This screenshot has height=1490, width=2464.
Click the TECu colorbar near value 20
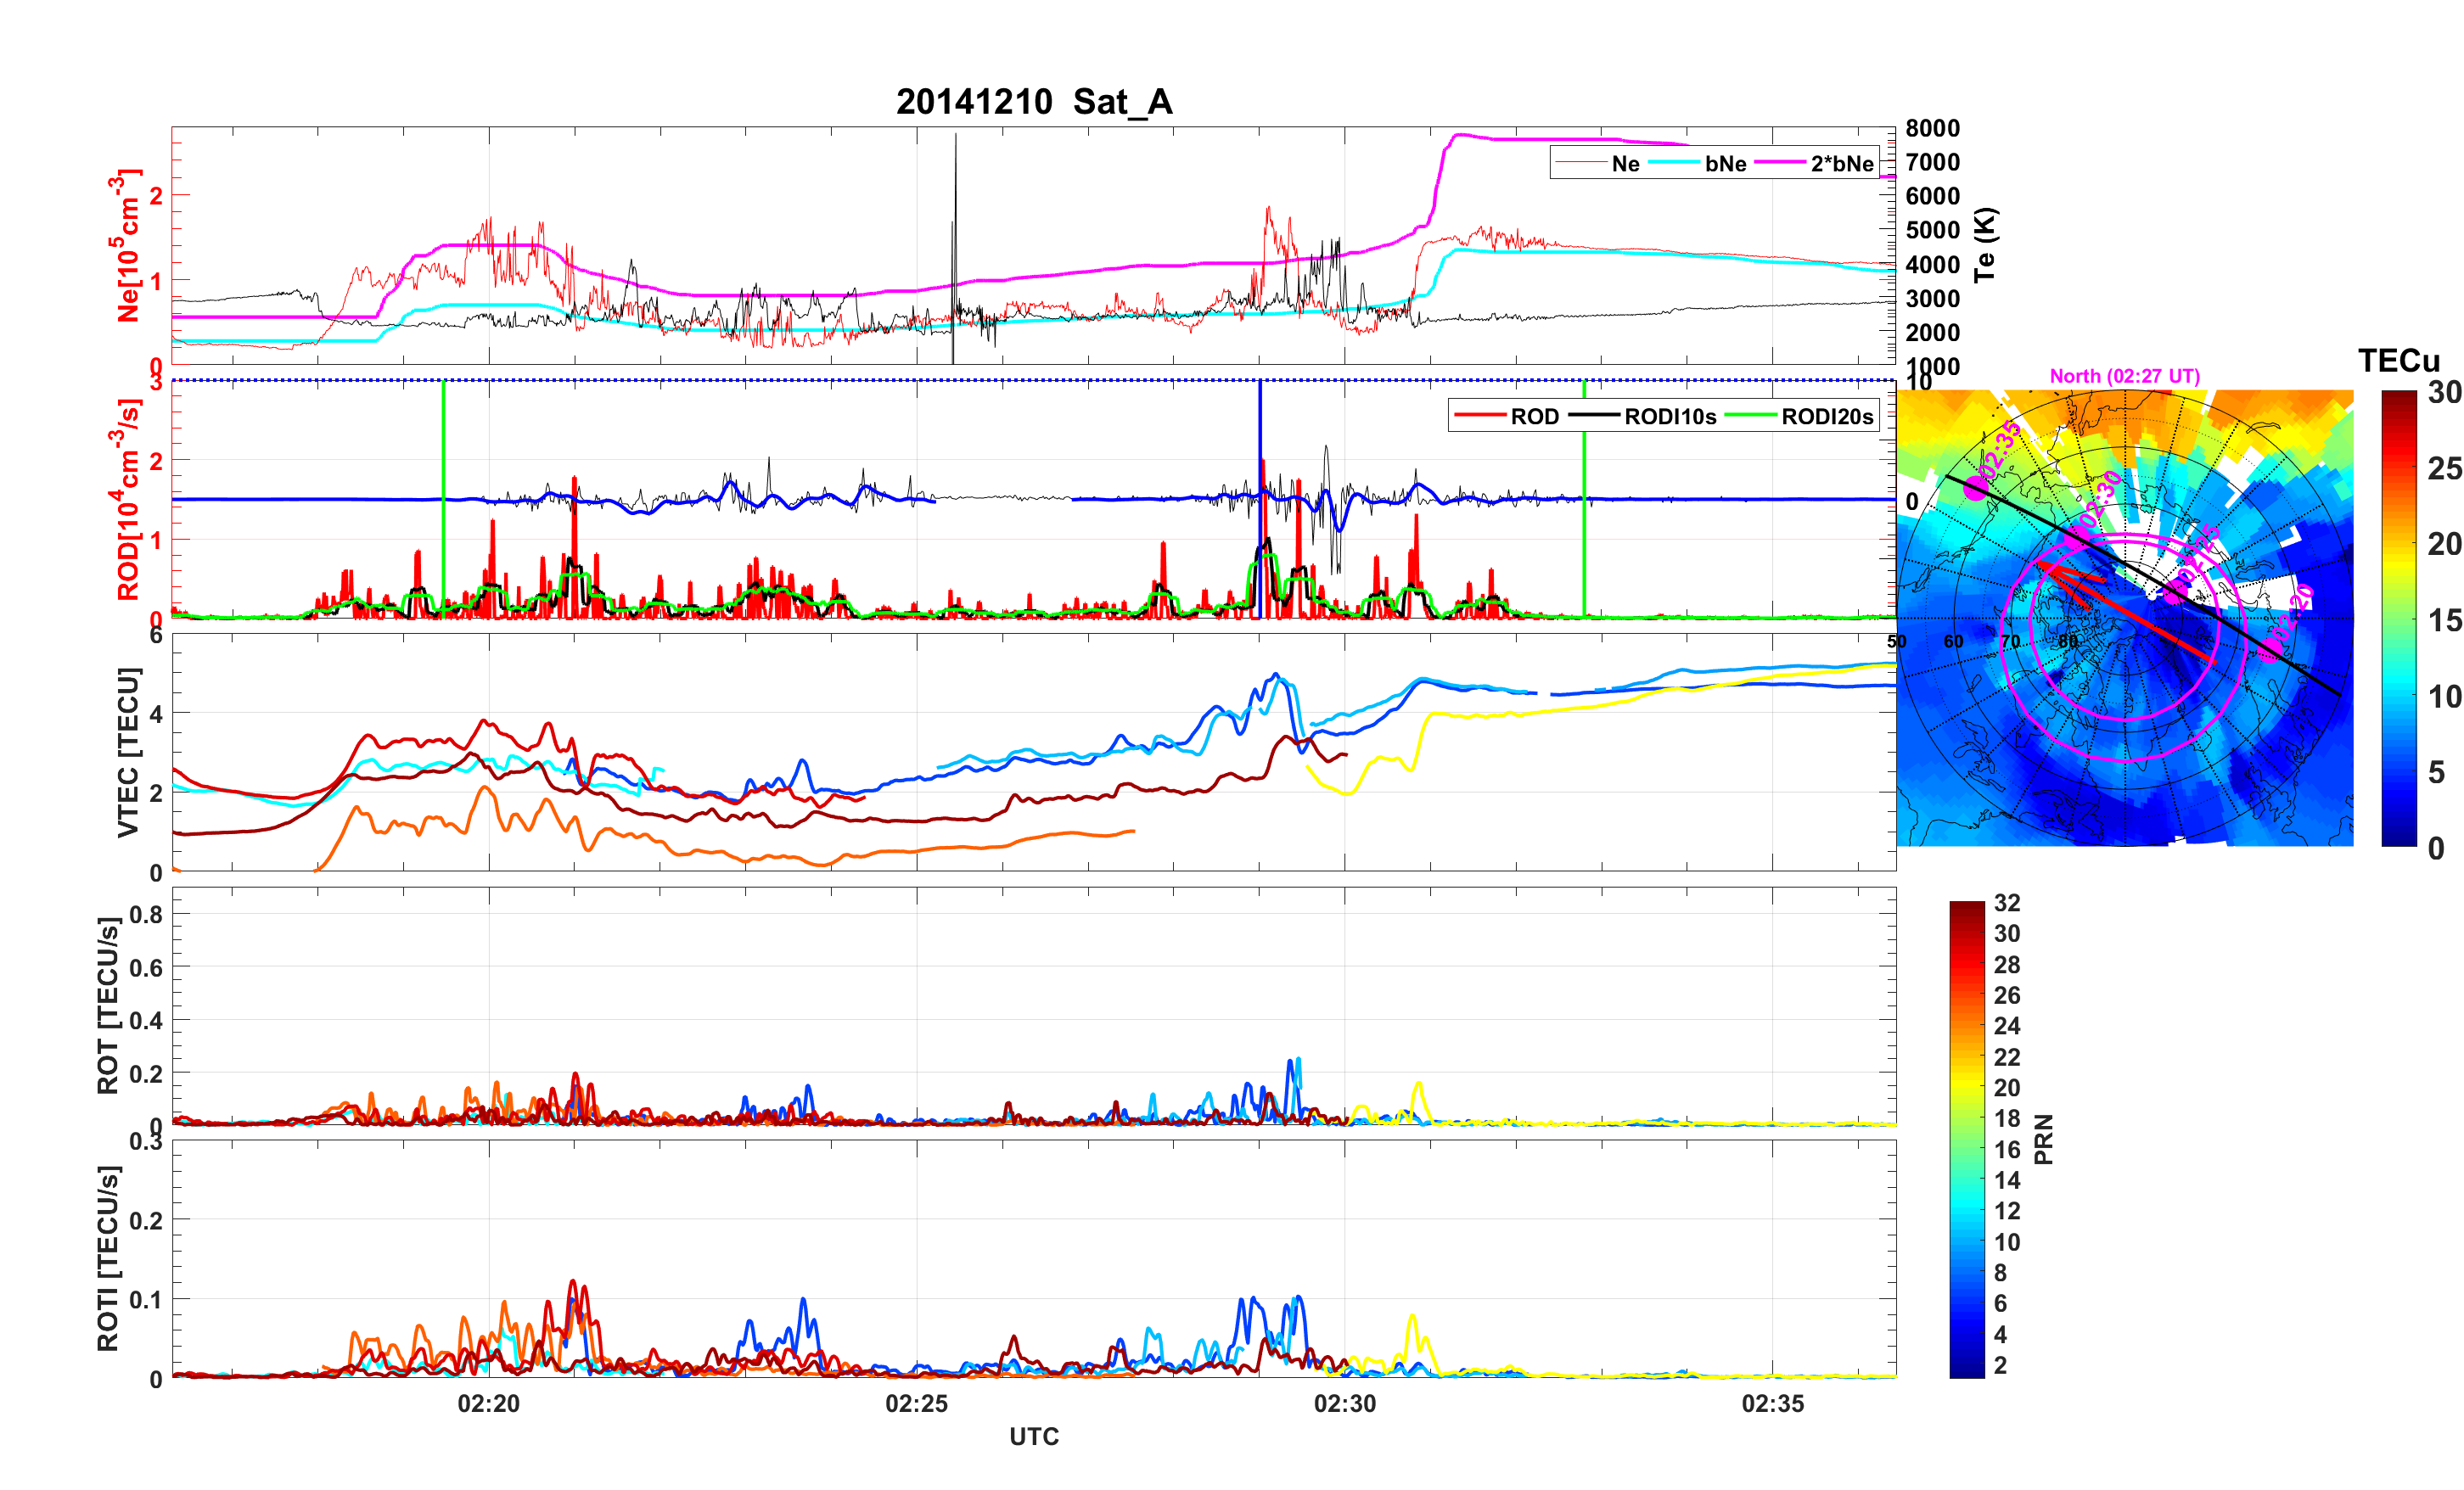point(2398,544)
